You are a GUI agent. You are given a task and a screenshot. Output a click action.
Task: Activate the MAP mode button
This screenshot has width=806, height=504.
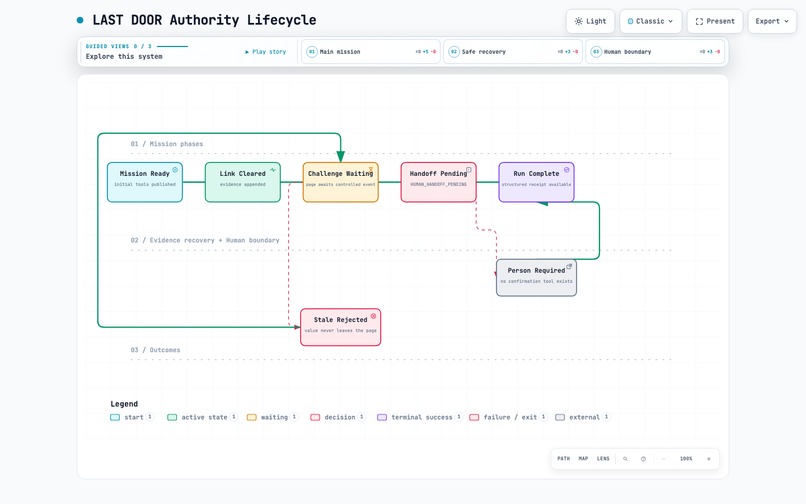(583, 459)
